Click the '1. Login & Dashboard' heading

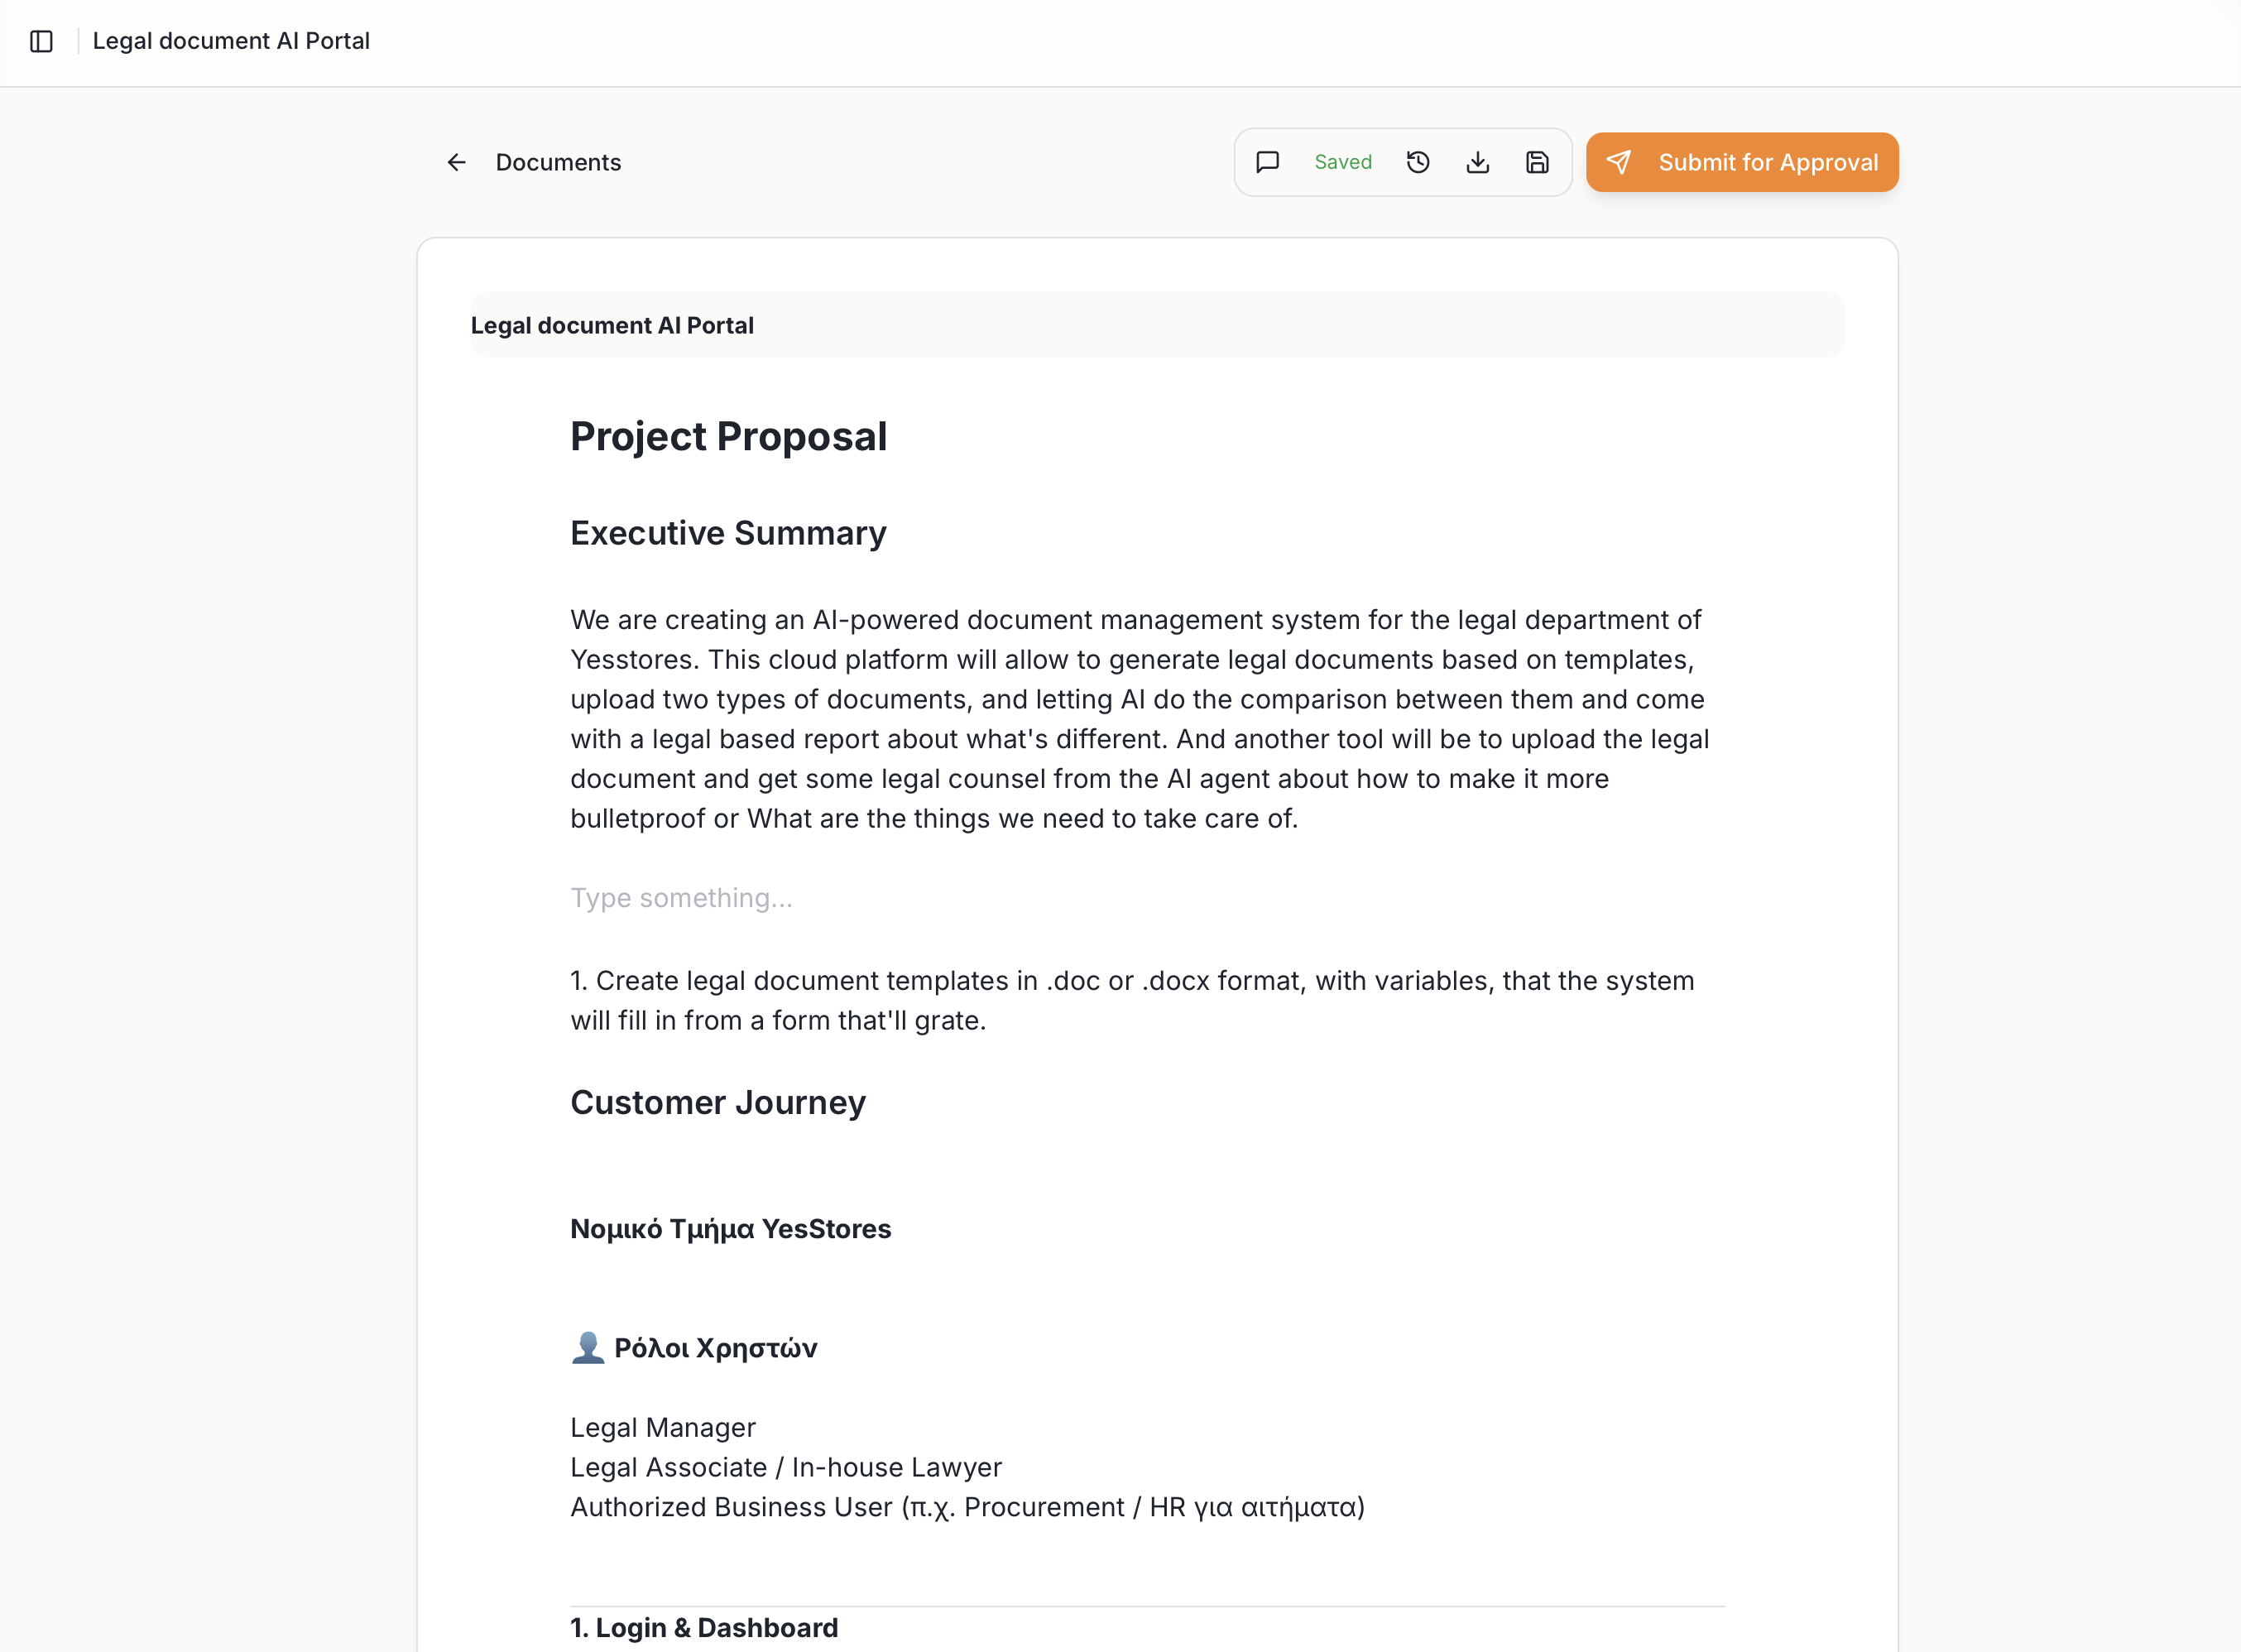(x=704, y=1628)
